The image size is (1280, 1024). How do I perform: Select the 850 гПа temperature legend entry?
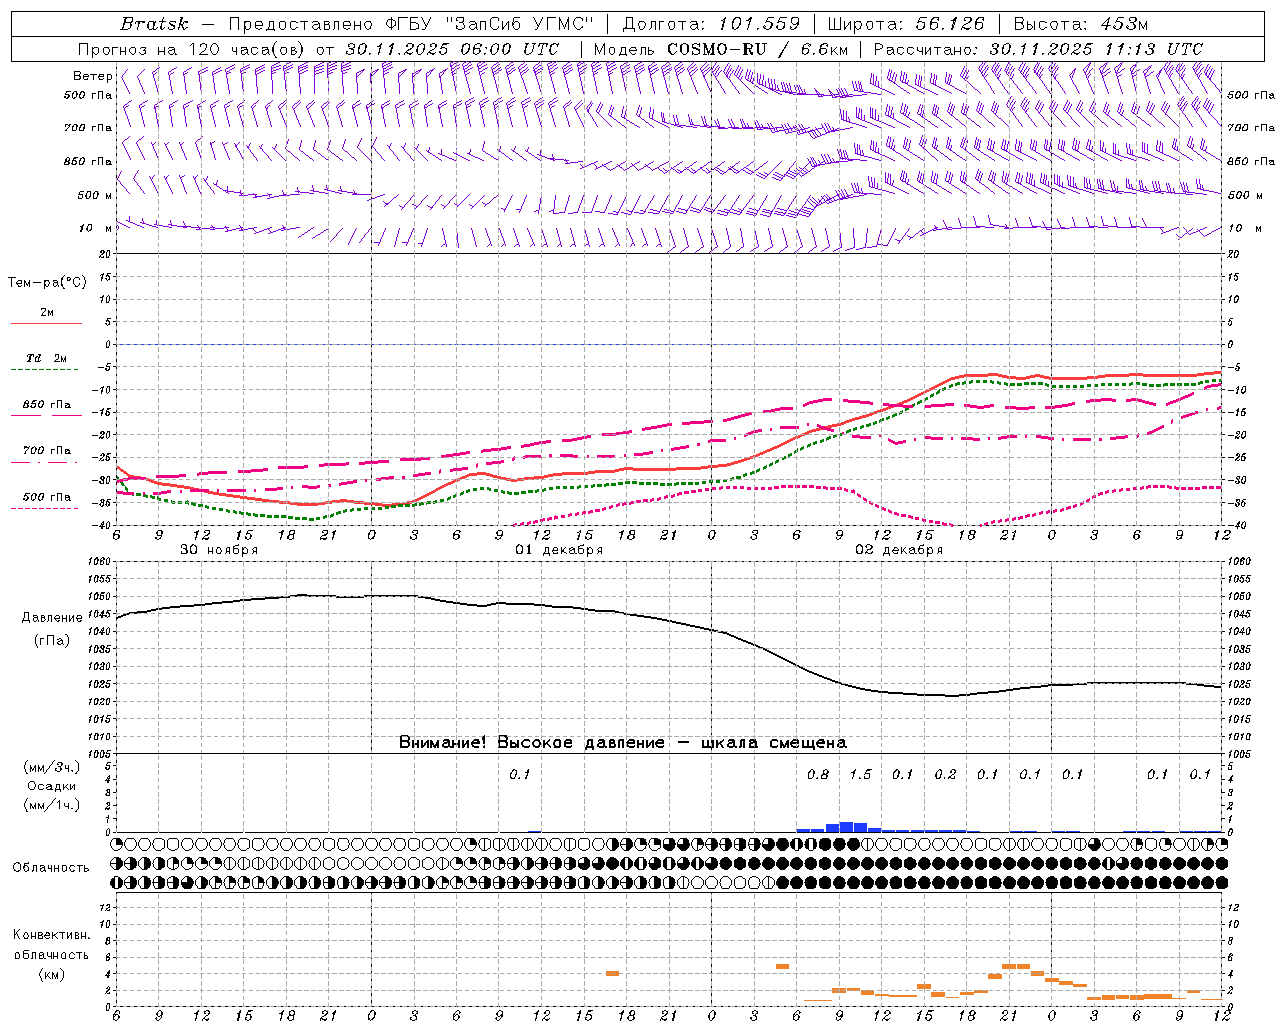[46, 405]
